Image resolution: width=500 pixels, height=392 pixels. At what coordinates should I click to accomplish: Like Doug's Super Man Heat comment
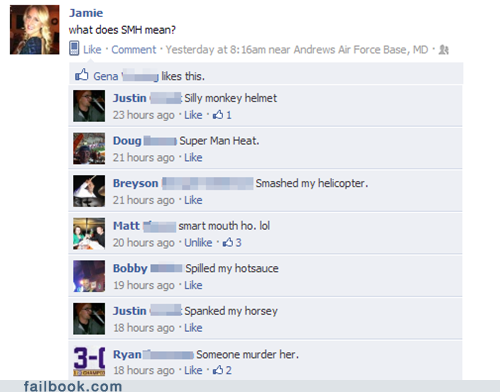pyautogui.click(x=193, y=157)
